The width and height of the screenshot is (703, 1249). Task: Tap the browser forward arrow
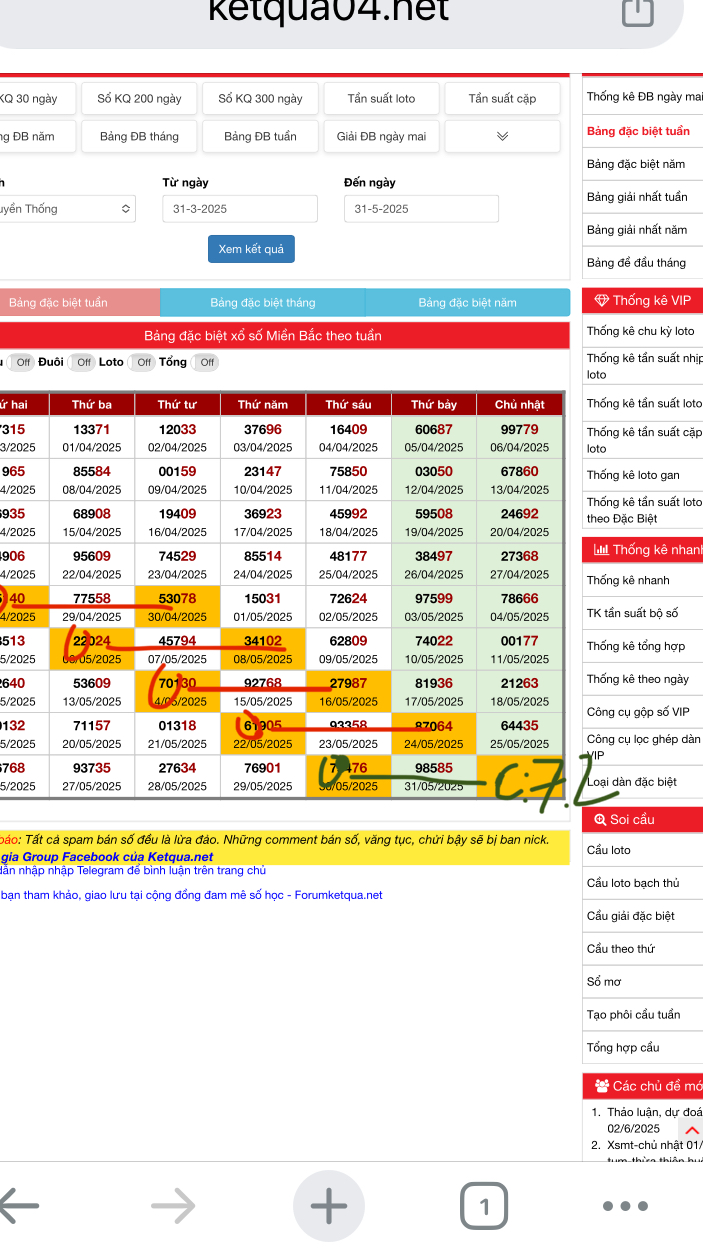[174, 1206]
